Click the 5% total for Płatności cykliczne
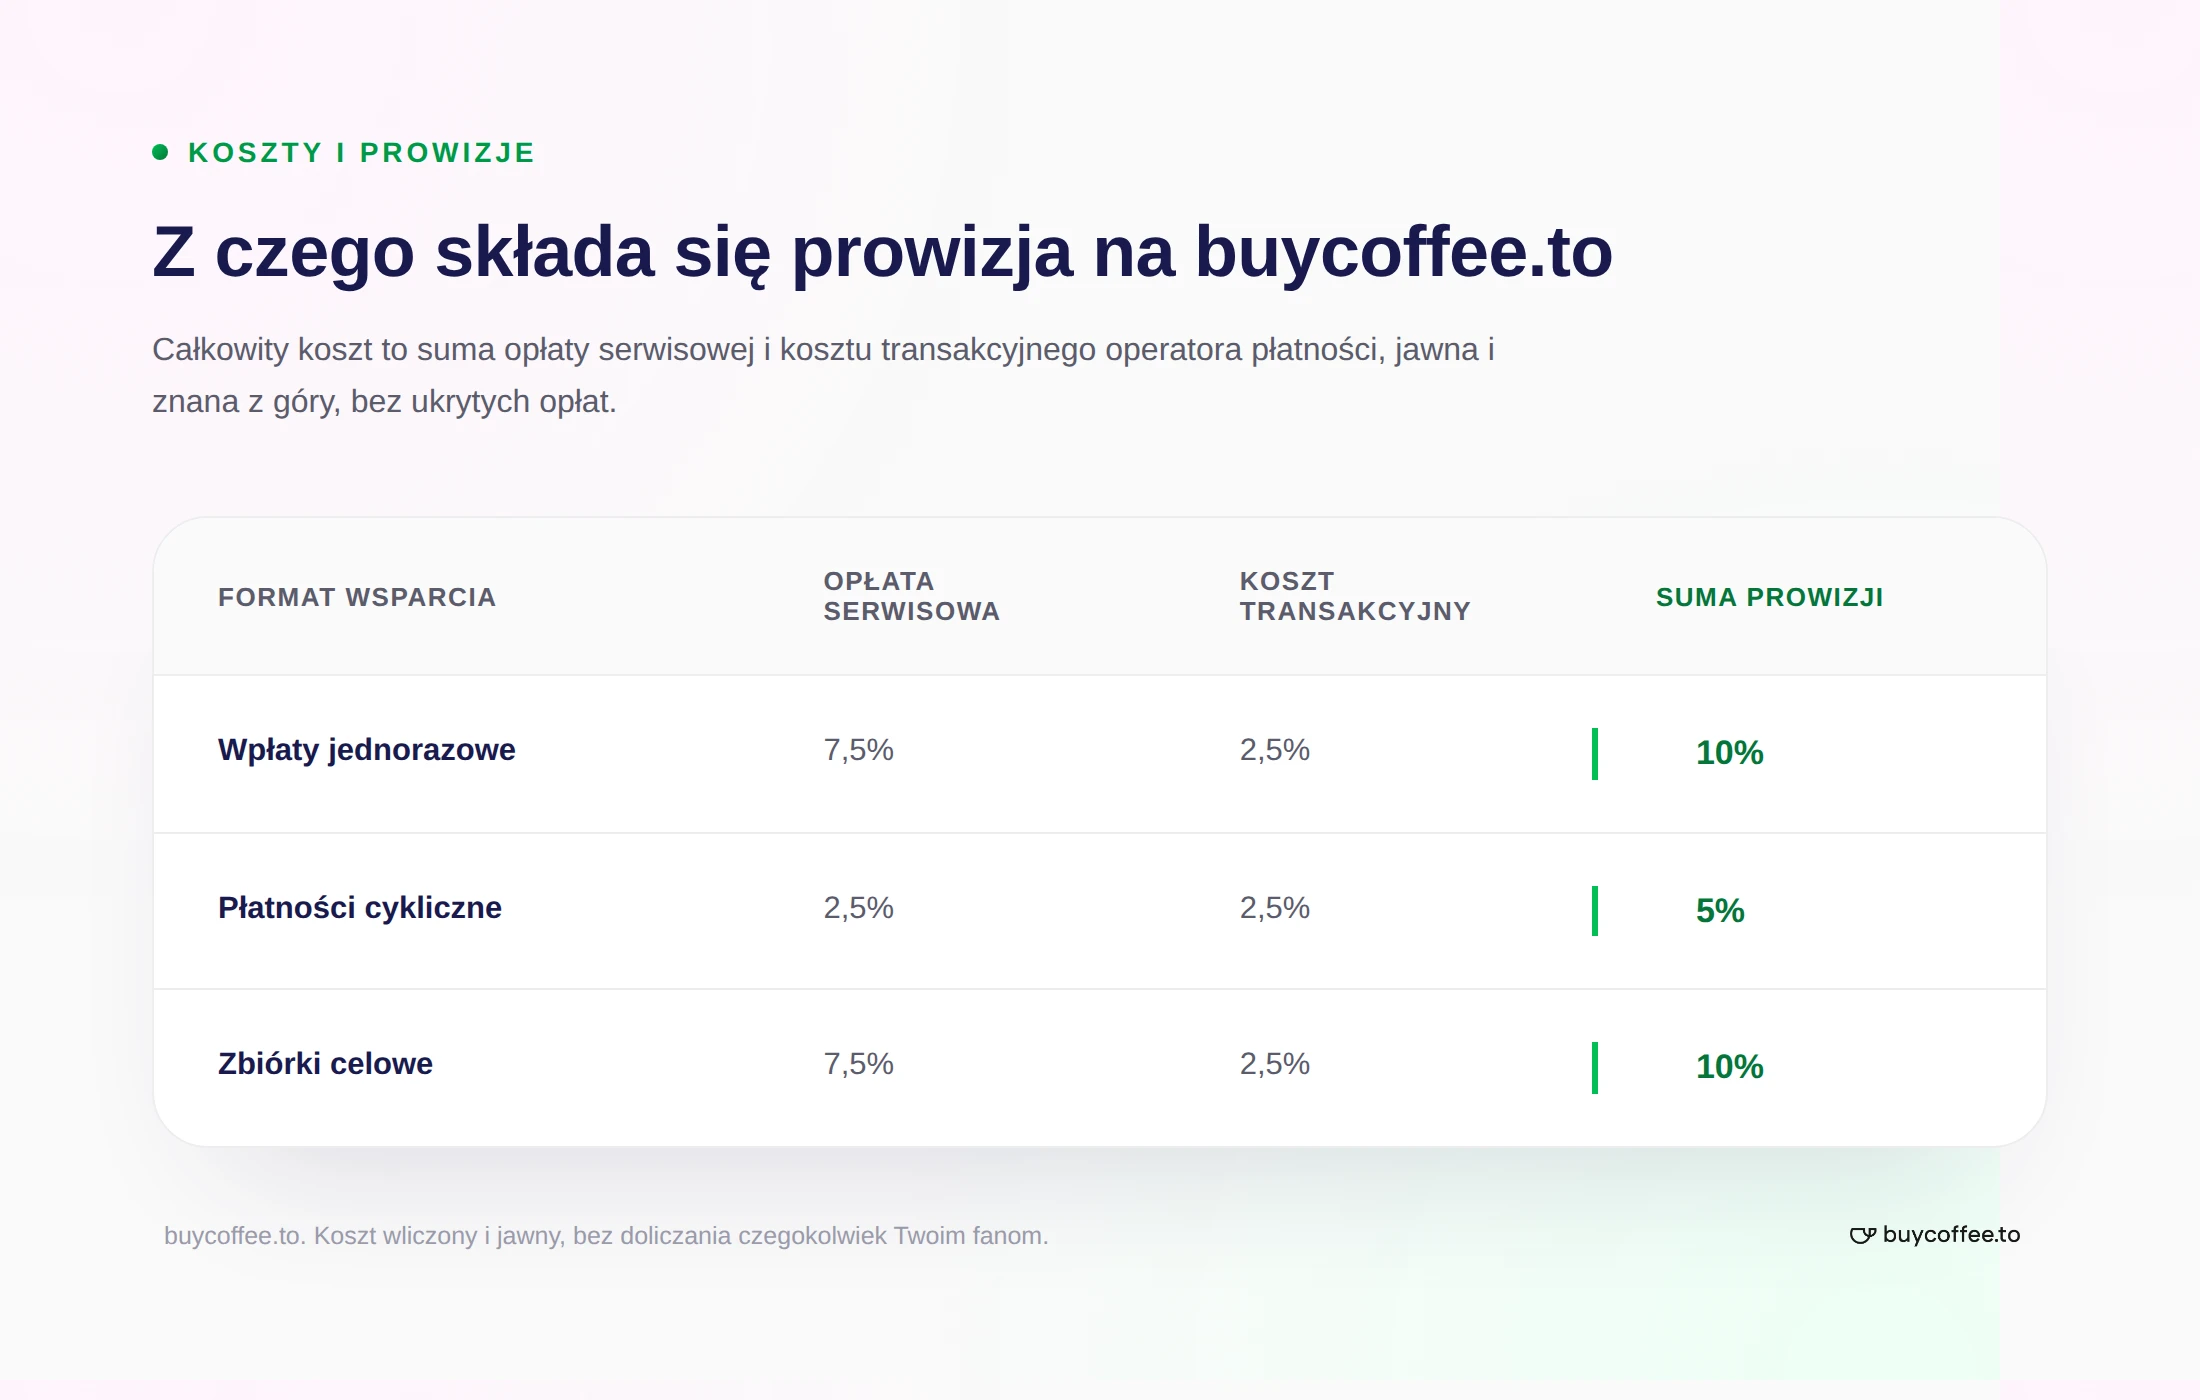This screenshot has height=1400, width=2200. tap(1720, 911)
